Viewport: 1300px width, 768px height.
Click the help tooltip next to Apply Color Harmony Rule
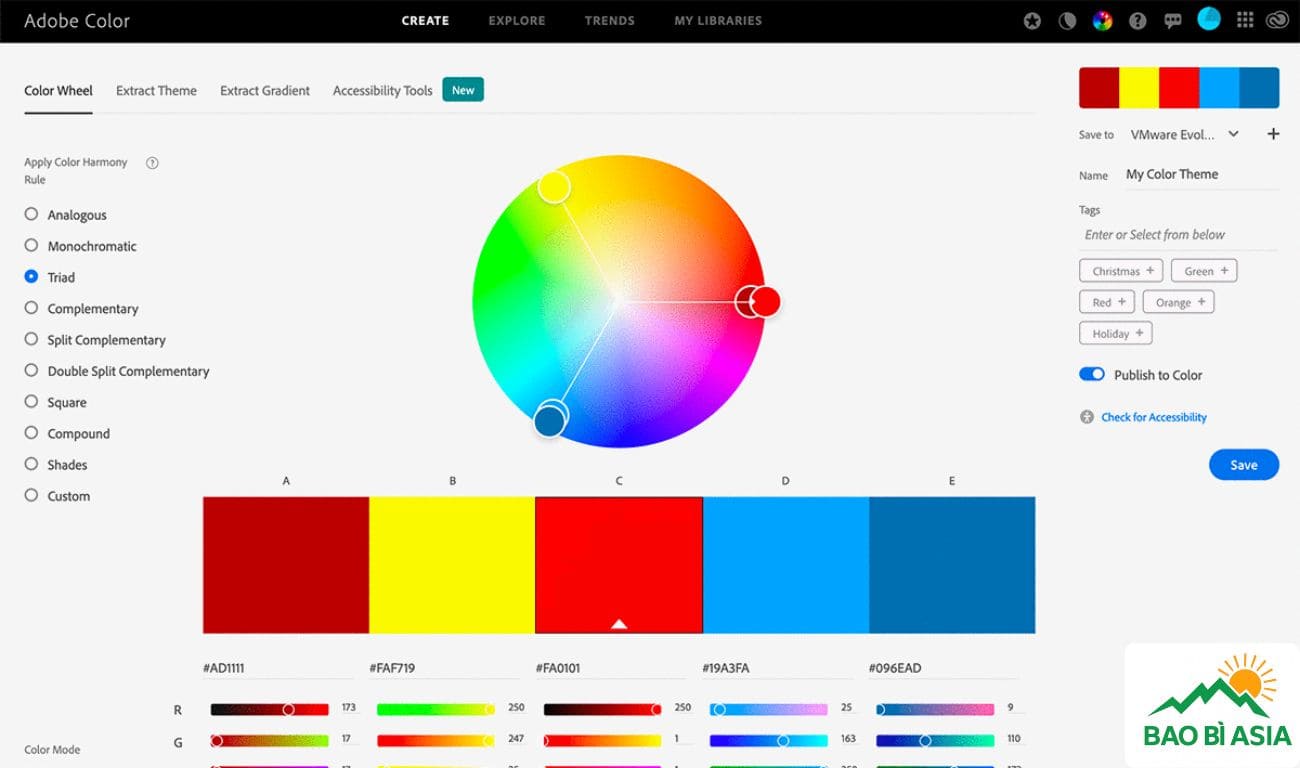pyautogui.click(x=151, y=161)
